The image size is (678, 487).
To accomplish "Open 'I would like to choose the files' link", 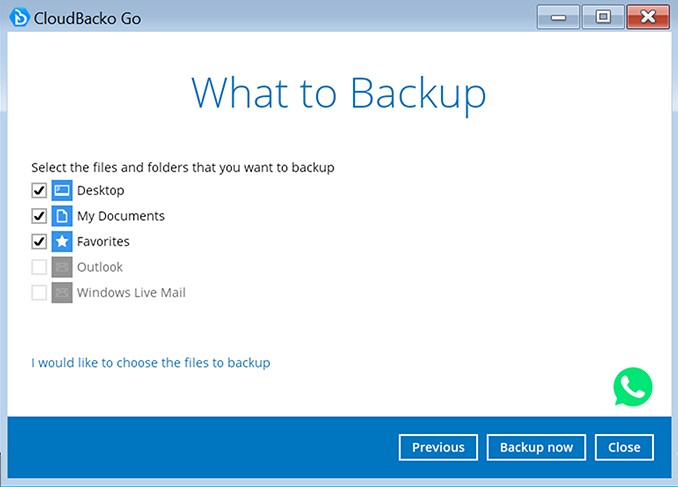I will pyautogui.click(x=151, y=362).
